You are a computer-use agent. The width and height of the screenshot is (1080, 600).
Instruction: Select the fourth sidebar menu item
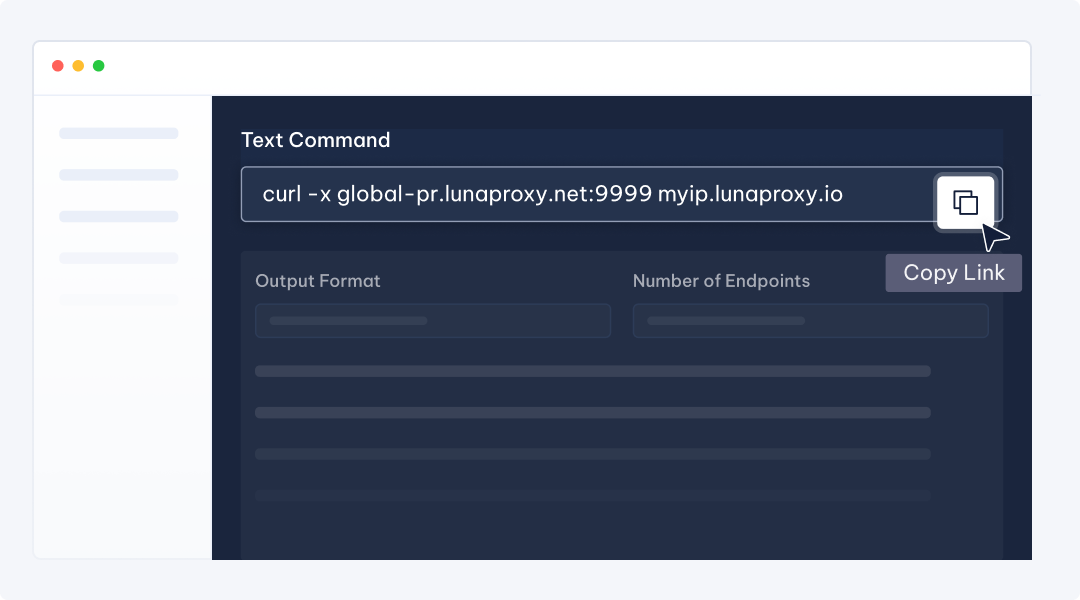(118, 258)
